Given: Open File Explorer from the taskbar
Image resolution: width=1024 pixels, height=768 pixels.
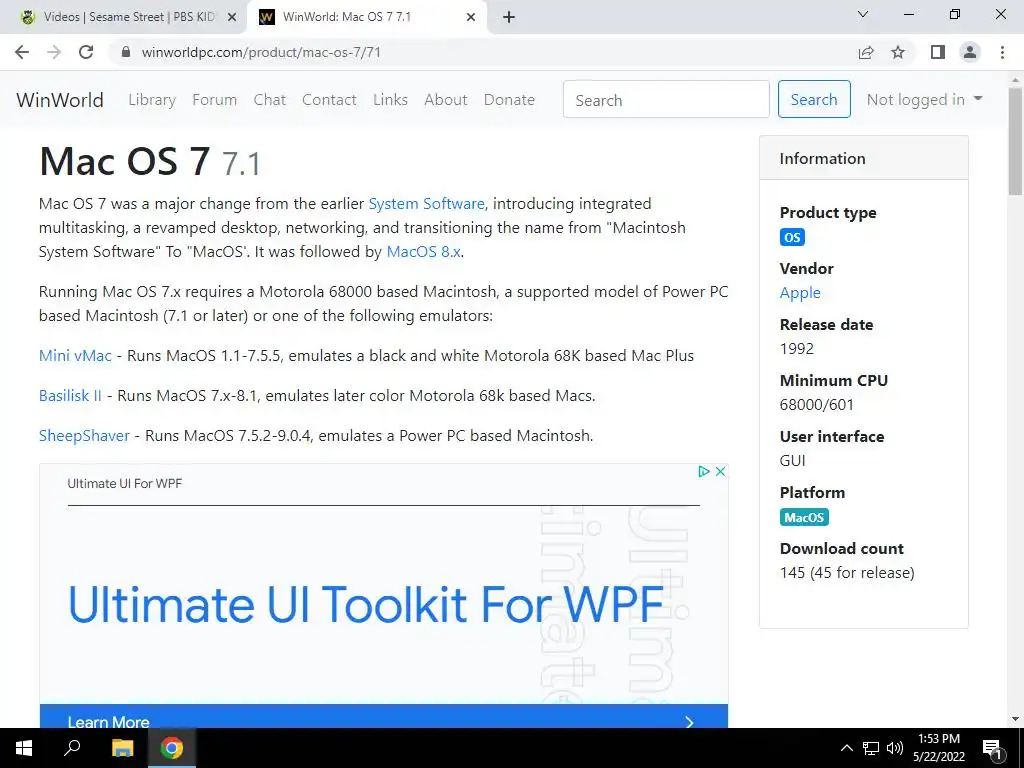Looking at the screenshot, I should (x=122, y=748).
